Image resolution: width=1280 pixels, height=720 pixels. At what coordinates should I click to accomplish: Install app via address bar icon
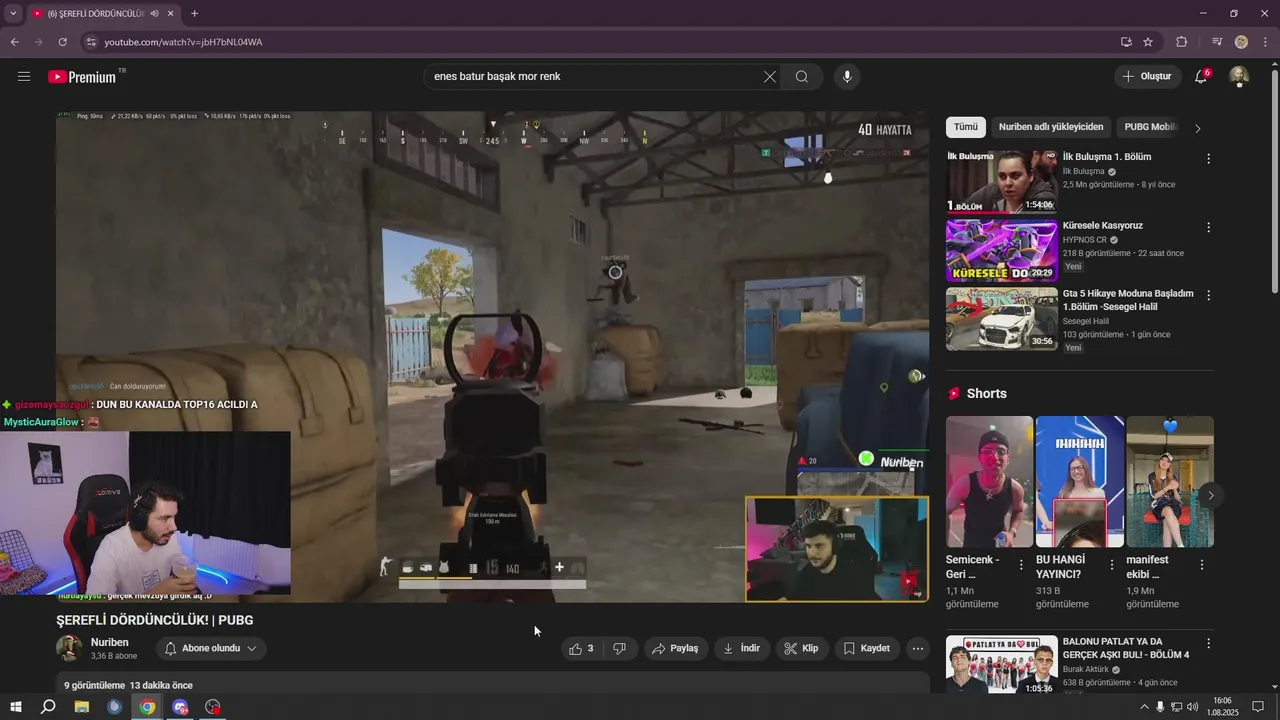(1126, 42)
